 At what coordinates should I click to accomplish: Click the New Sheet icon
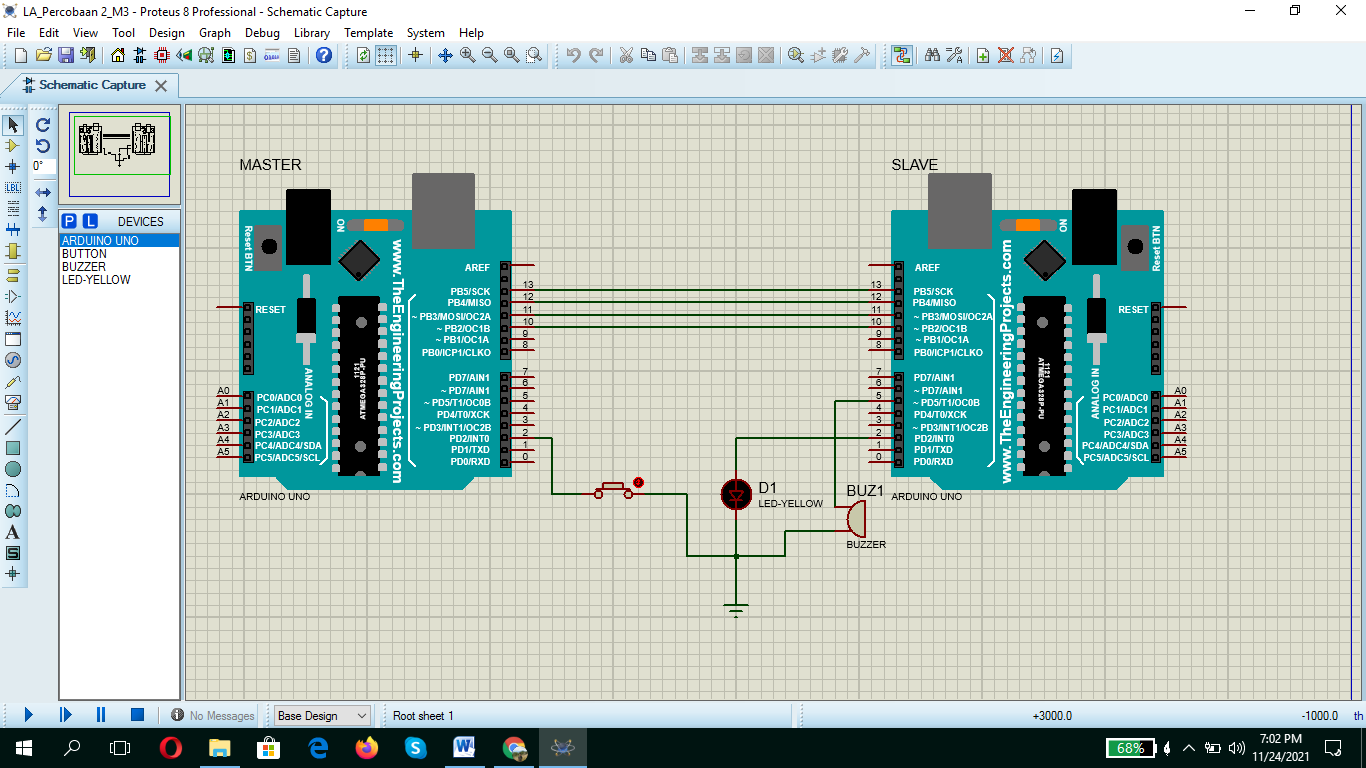click(983, 55)
